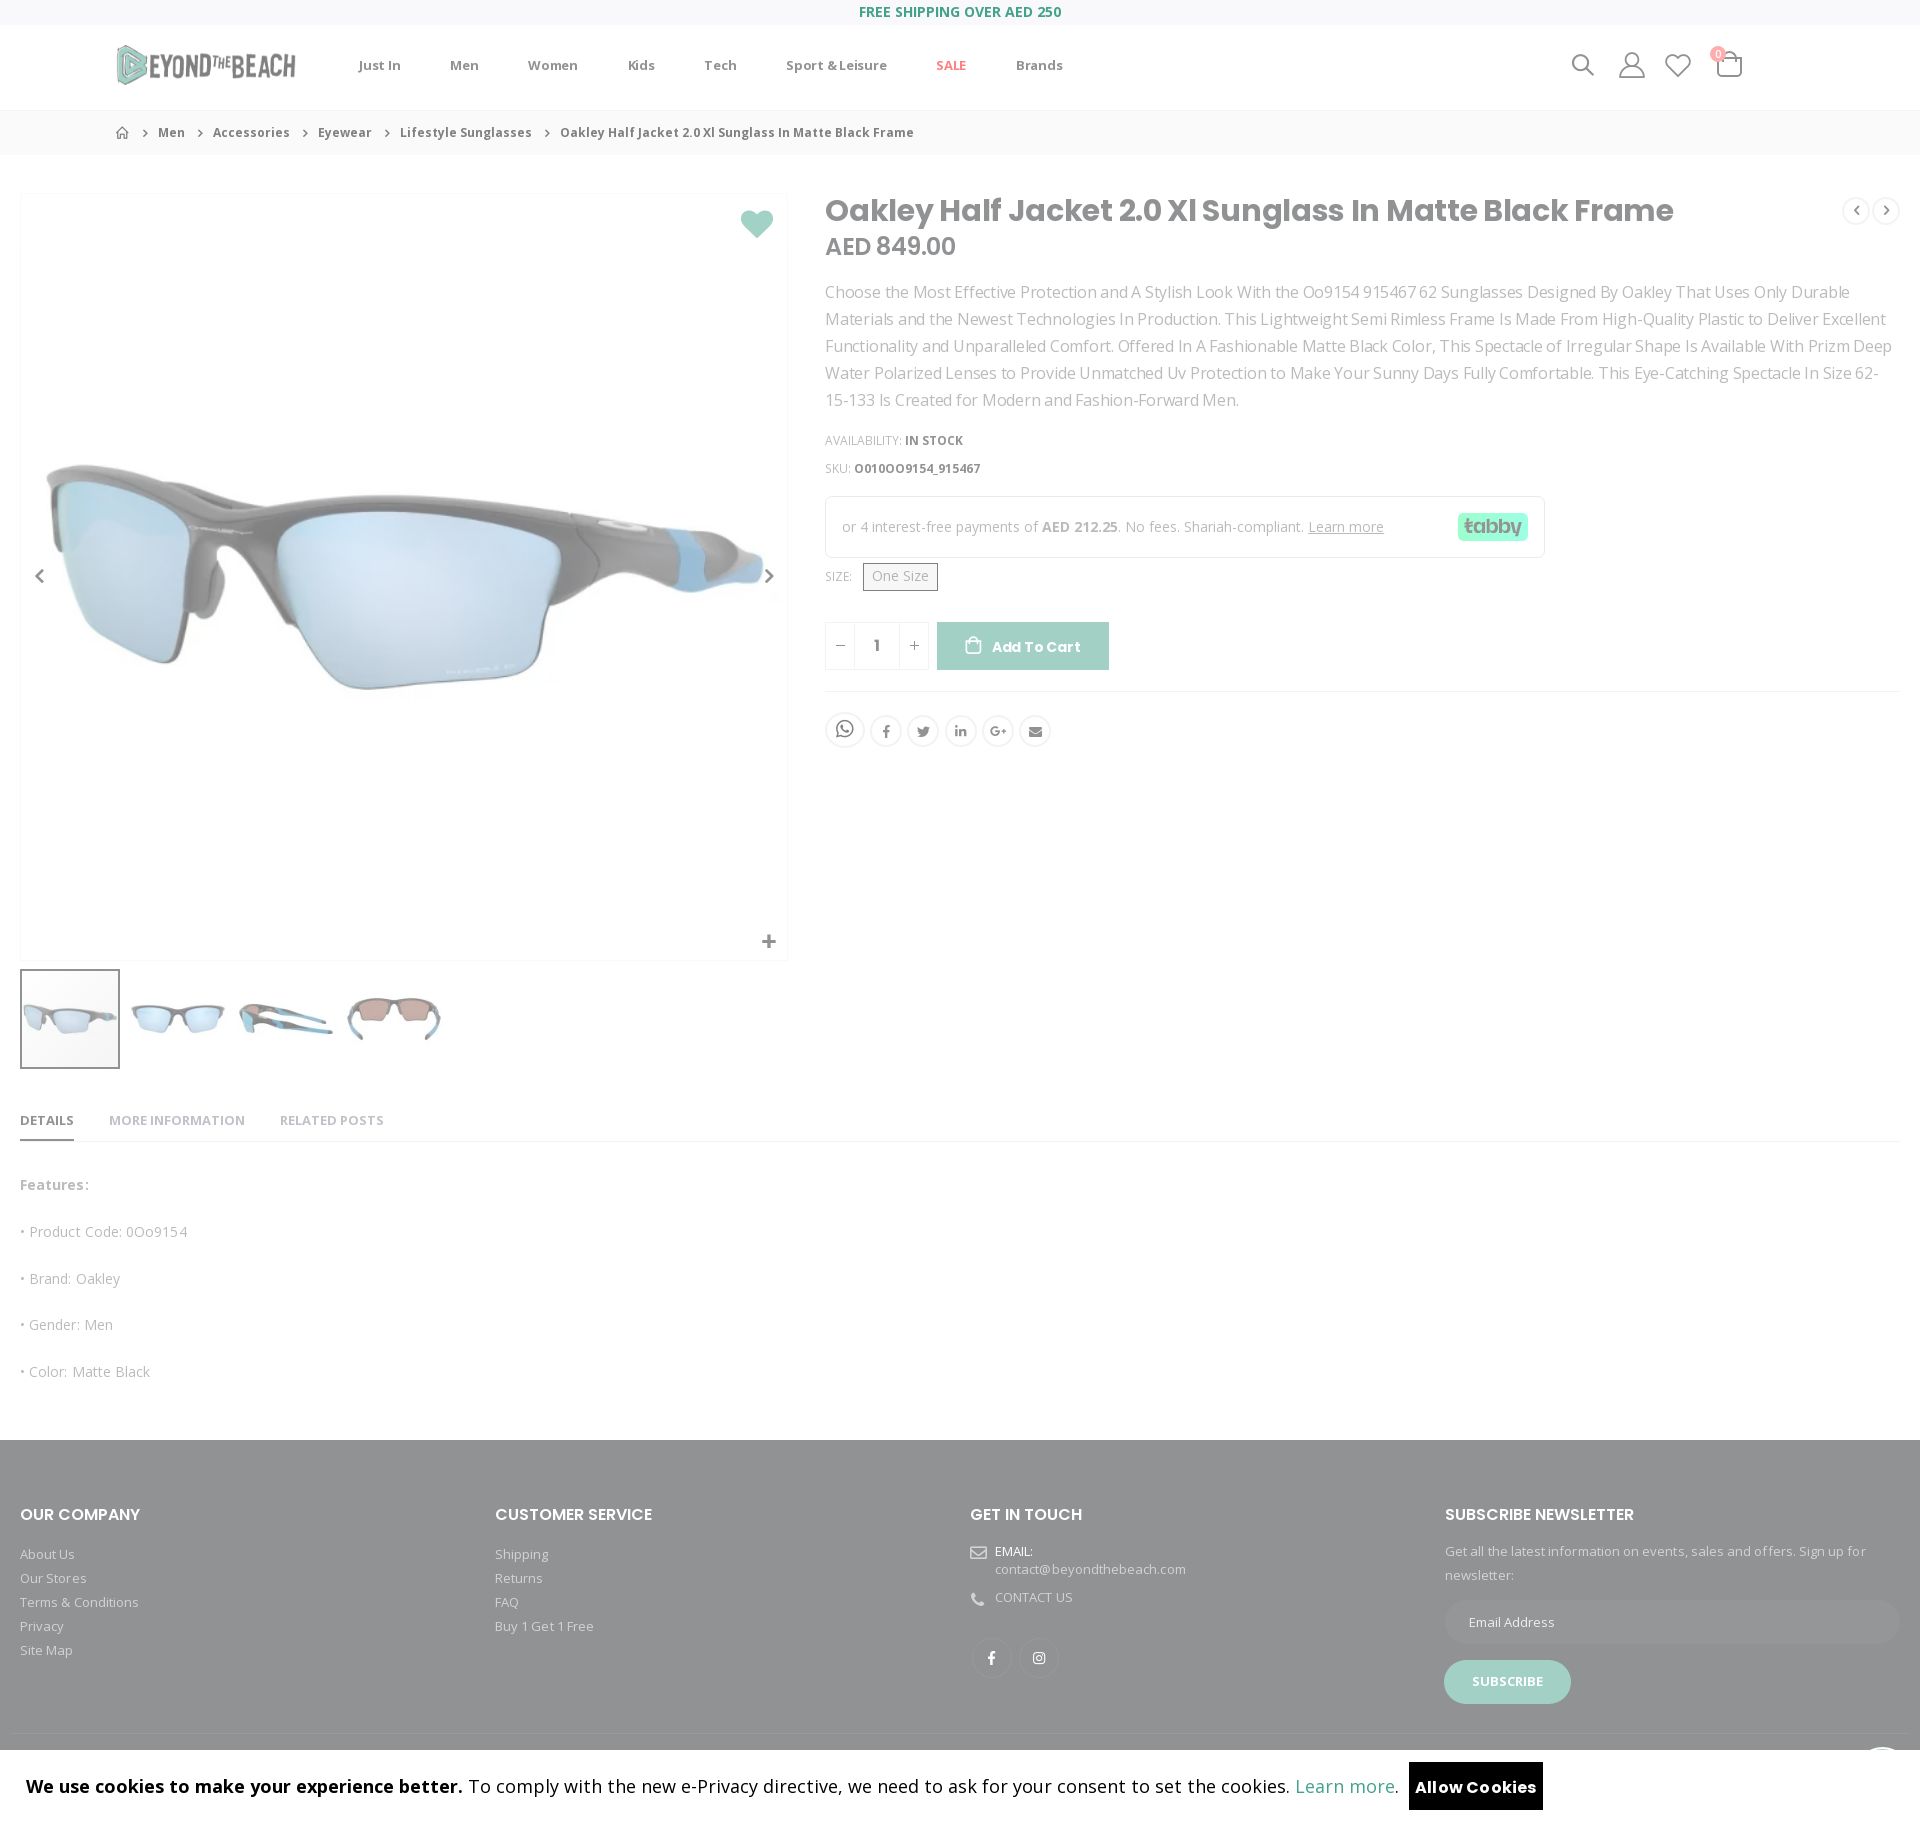The image size is (1920, 1822).
Task: Open the user account icon
Action: (x=1632, y=65)
